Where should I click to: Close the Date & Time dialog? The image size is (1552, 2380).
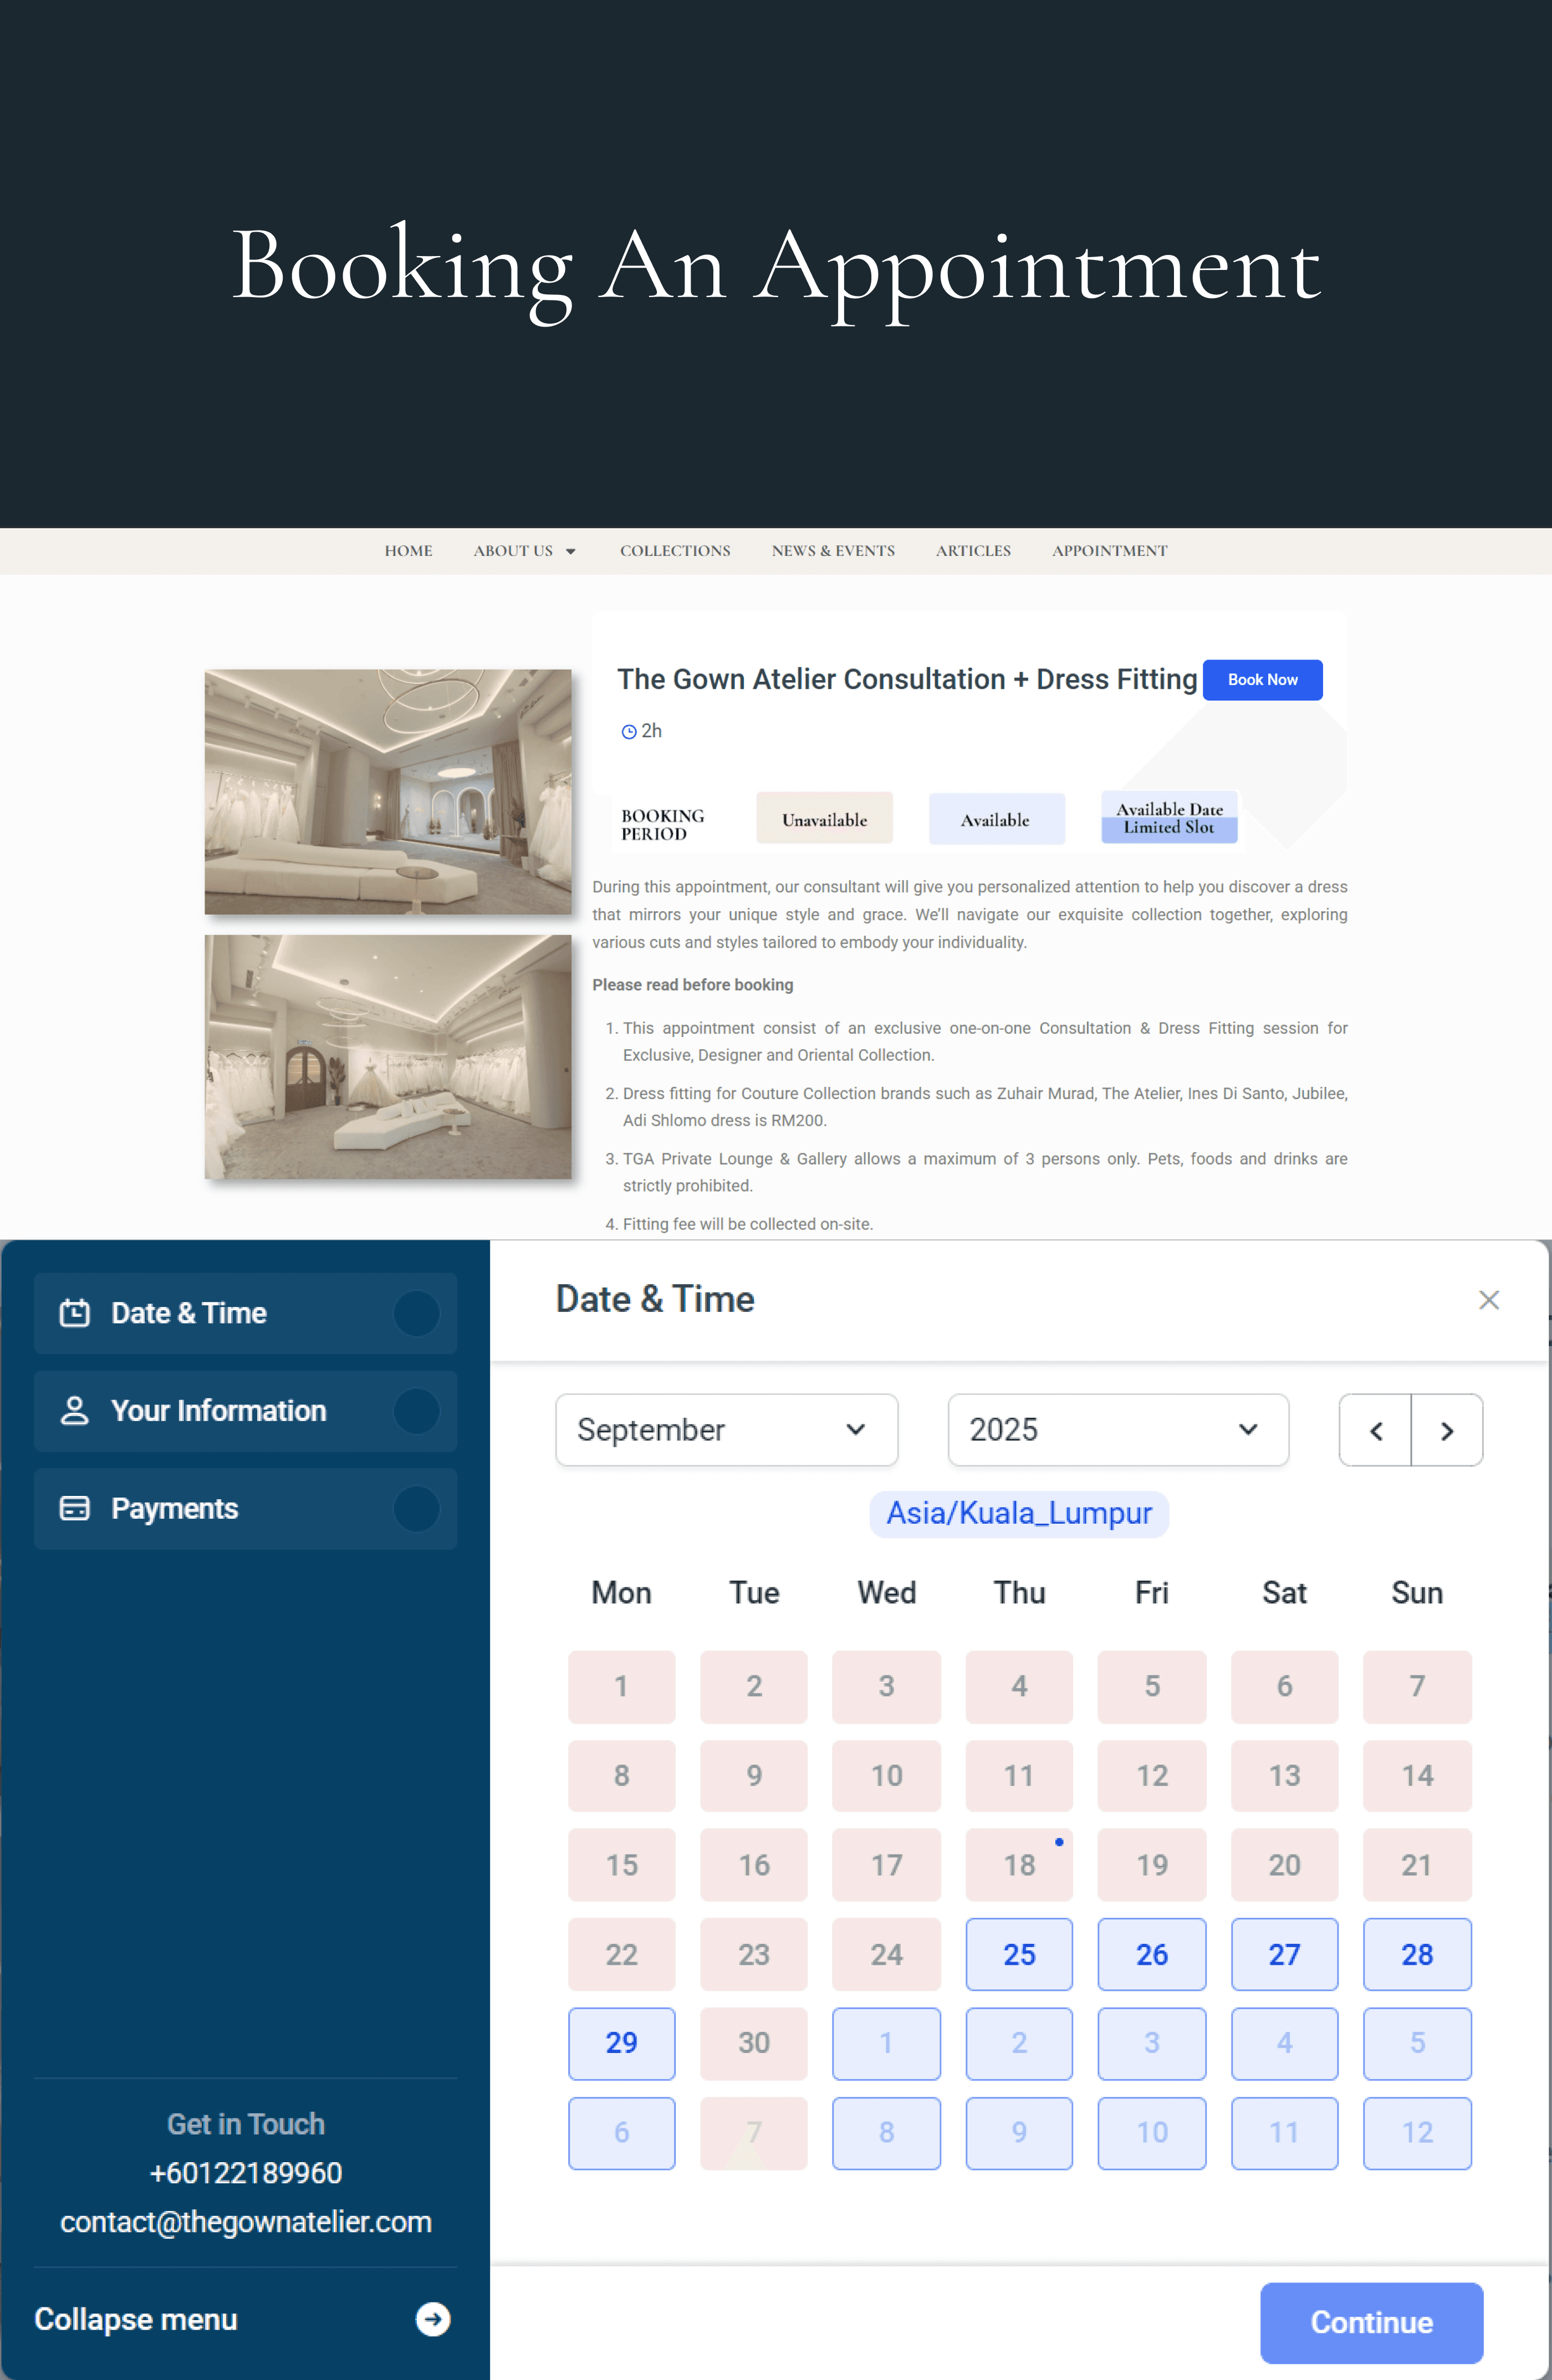click(1488, 1300)
